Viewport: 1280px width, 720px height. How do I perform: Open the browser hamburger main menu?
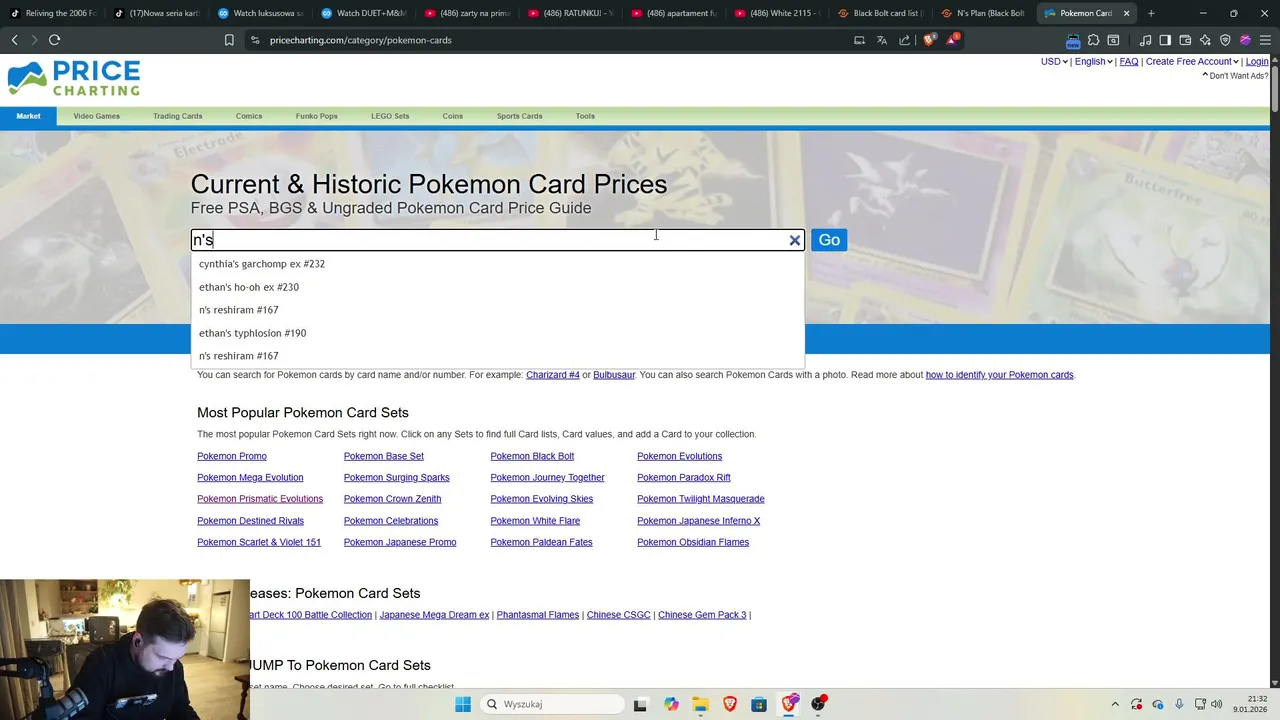(1266, 40)
